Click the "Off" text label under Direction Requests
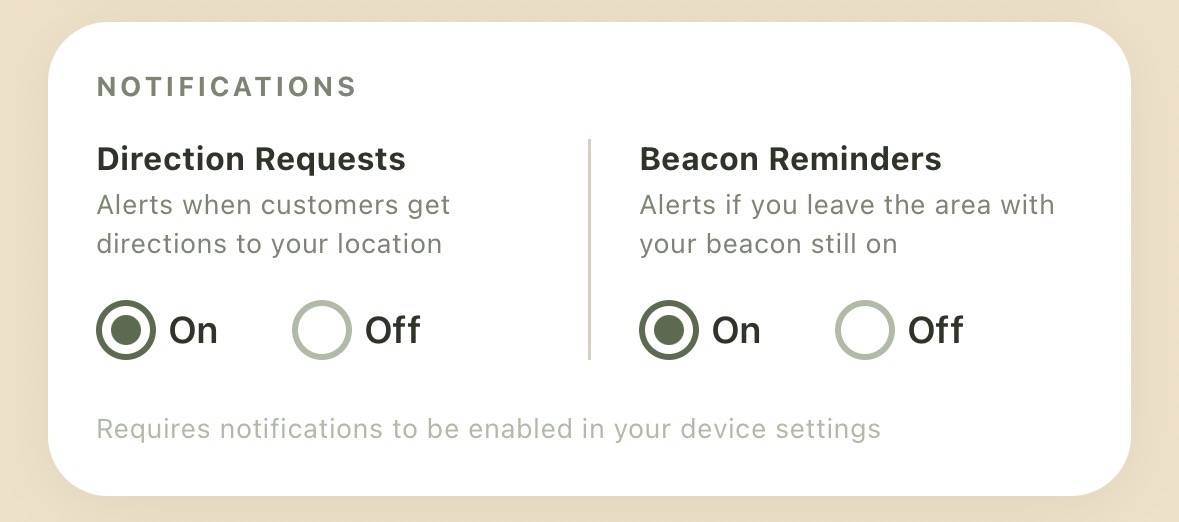The image size is (1179, 522). click(x=392, y=330)
